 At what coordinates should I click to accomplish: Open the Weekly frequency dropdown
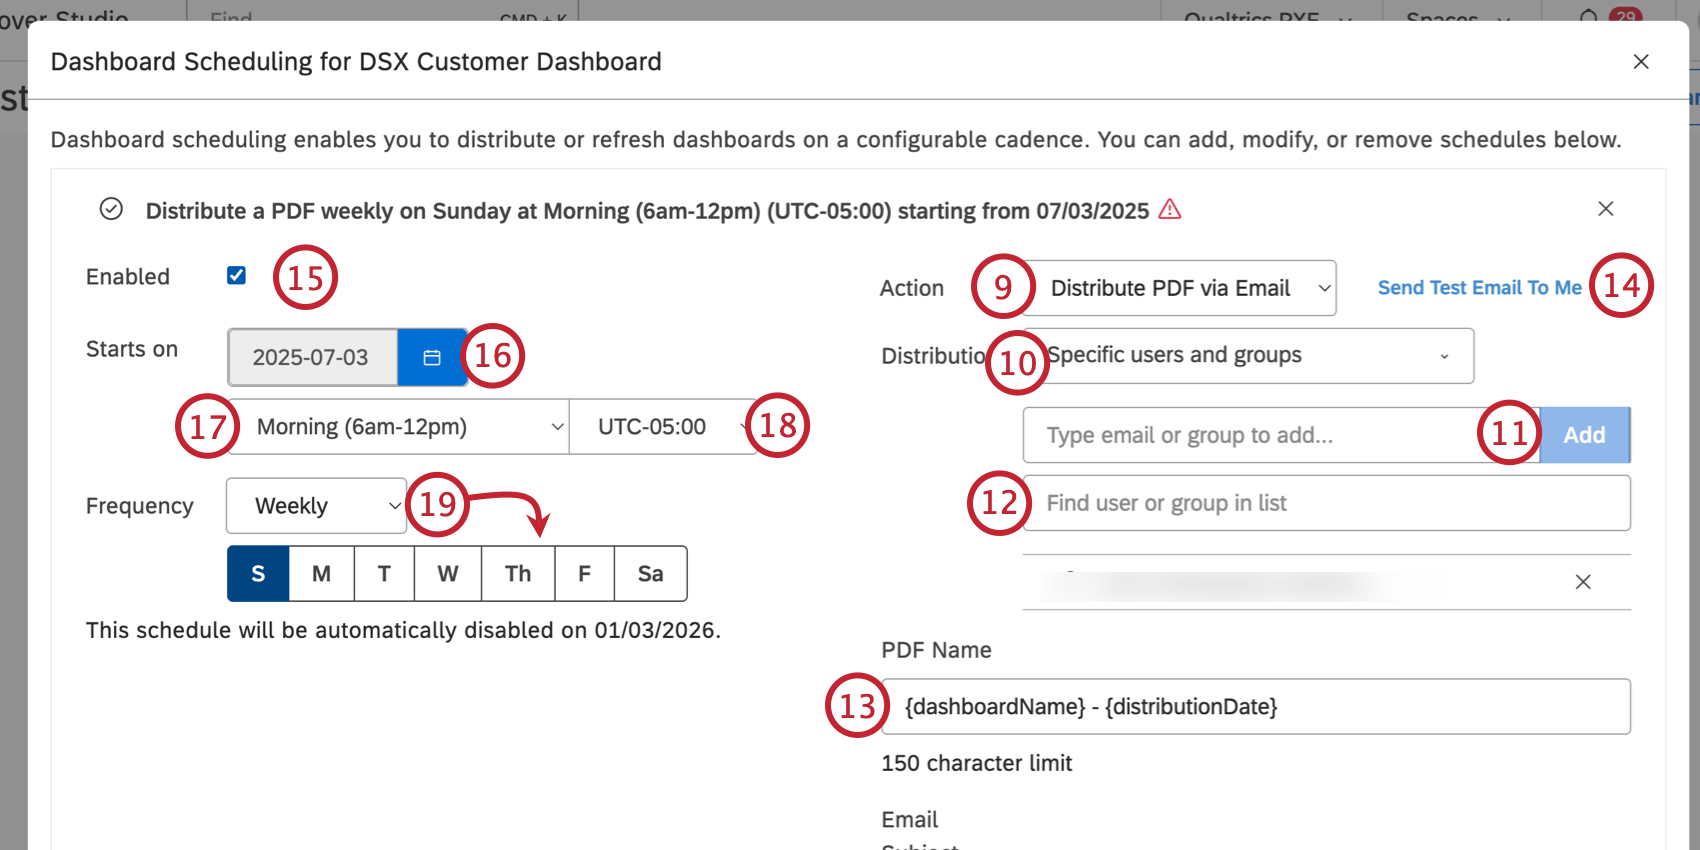(316, 506)
